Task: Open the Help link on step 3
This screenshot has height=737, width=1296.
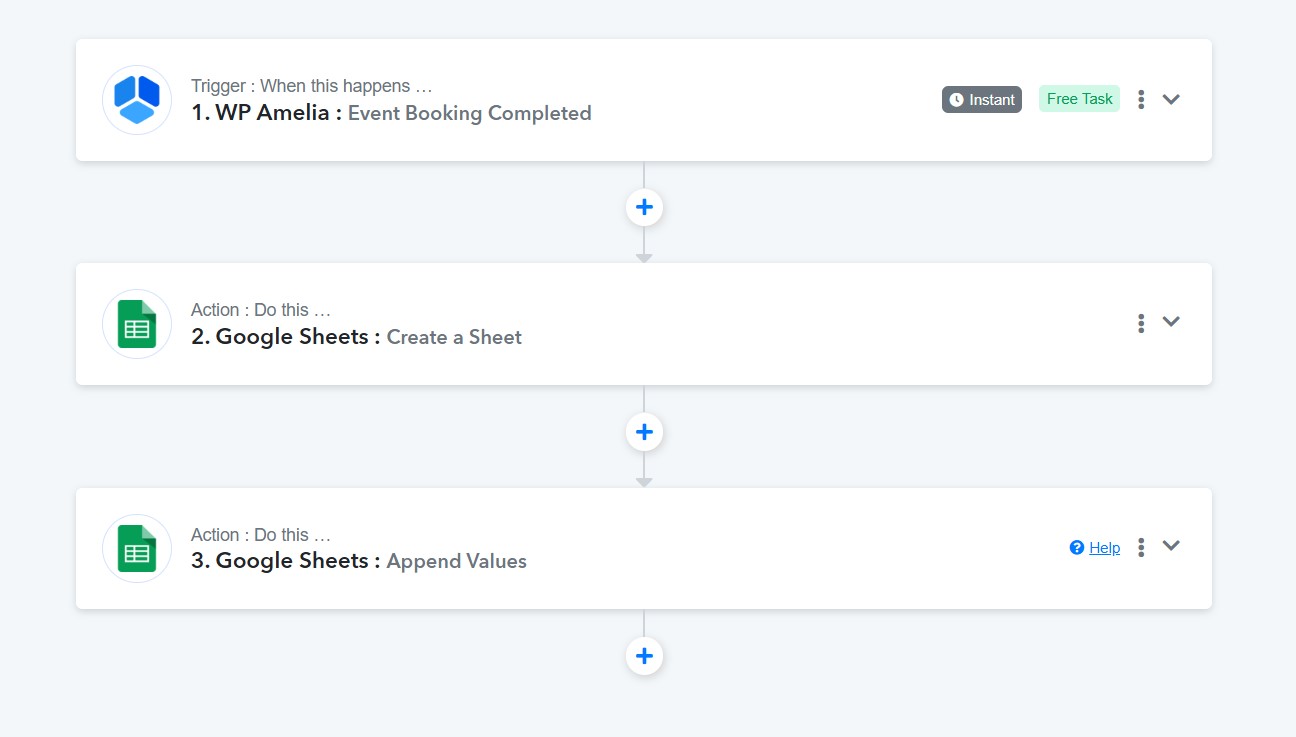Action: point(1104,547)
